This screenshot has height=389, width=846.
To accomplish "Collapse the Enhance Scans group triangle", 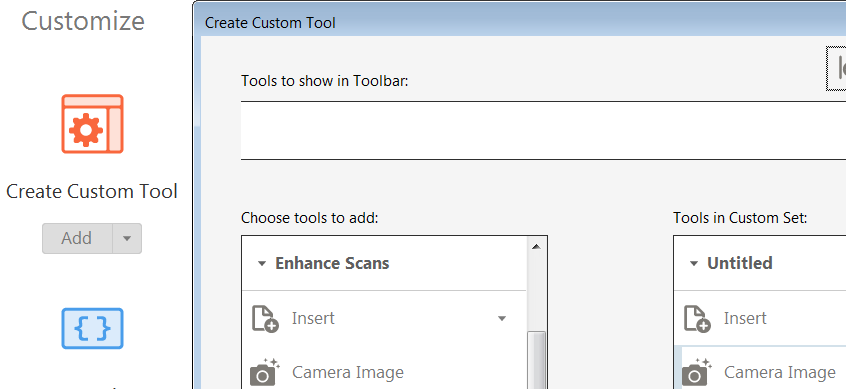I will point(262,264).
